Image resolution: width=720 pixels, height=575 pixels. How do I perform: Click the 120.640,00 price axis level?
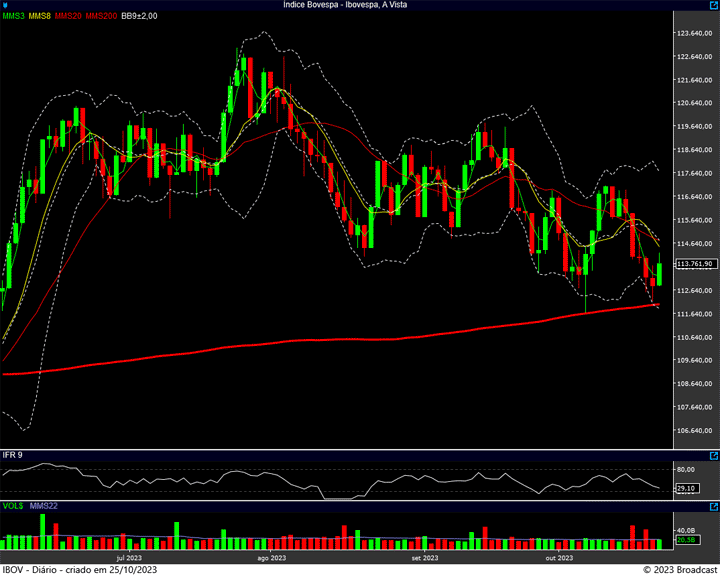tap(694, 103)
